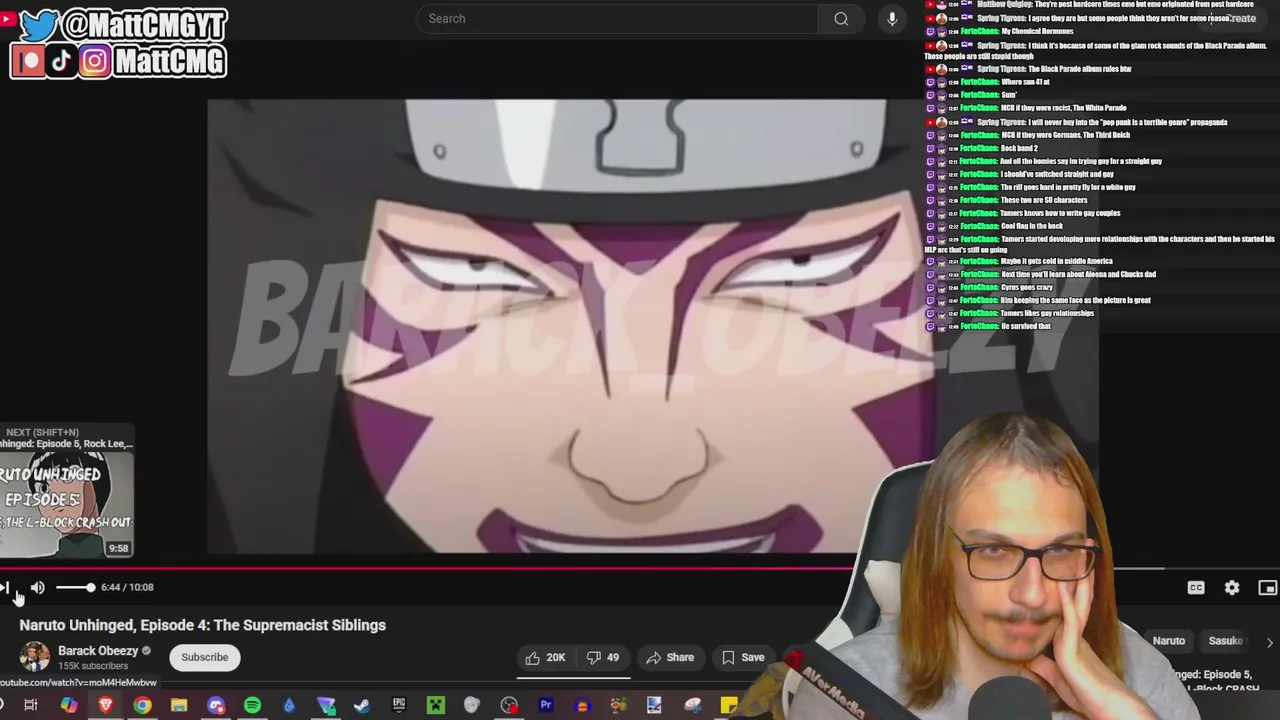Dislike the video with the thumbs-down

[x=603, y=658]
